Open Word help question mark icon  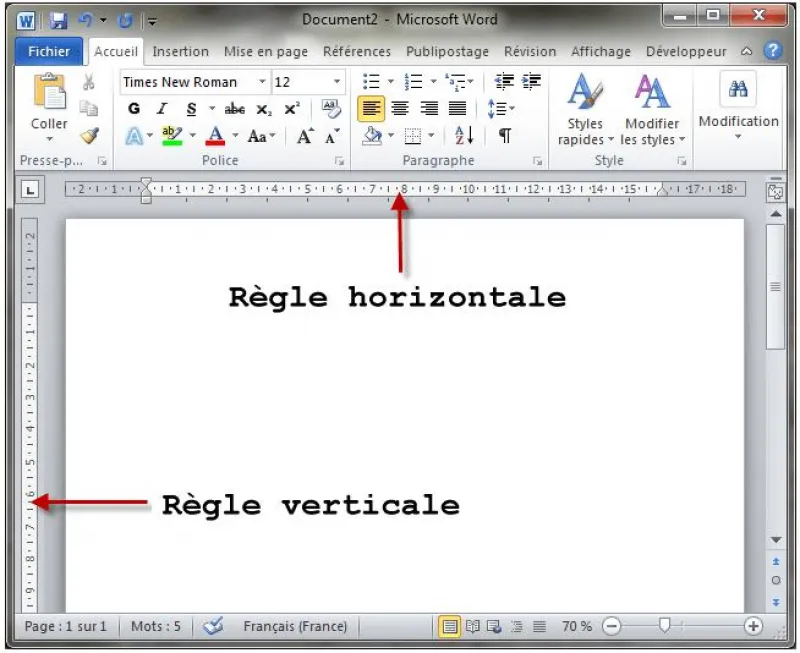tap(773, 51)
